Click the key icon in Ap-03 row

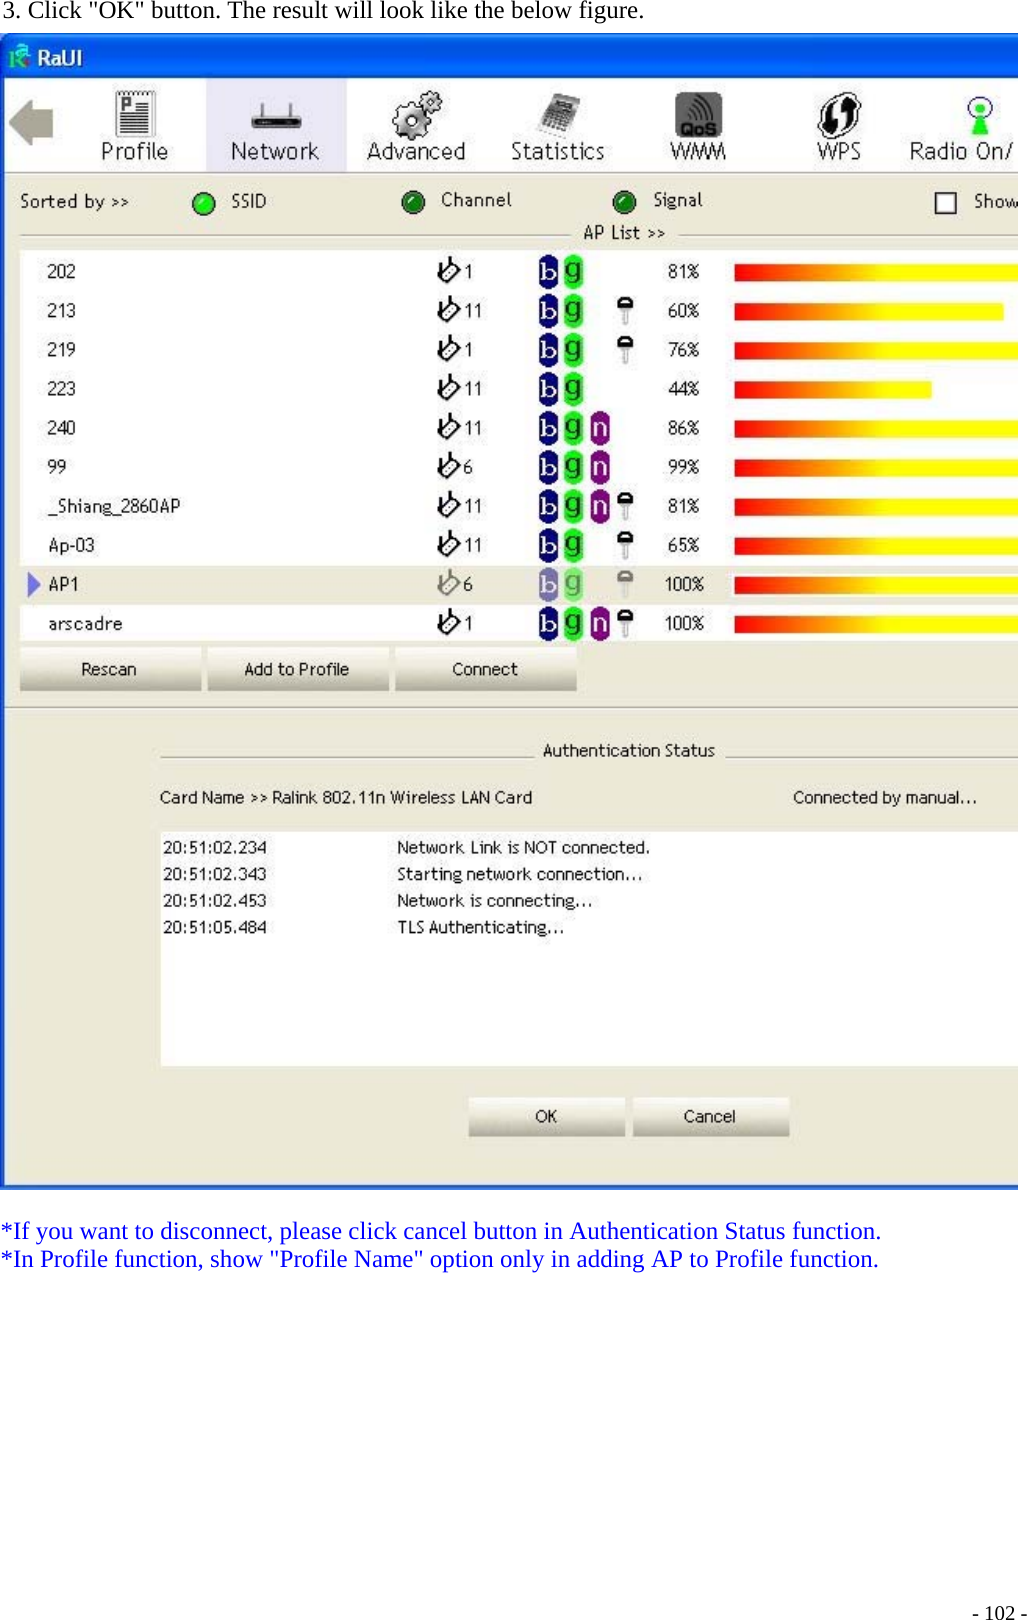click(x=625, y=544)
